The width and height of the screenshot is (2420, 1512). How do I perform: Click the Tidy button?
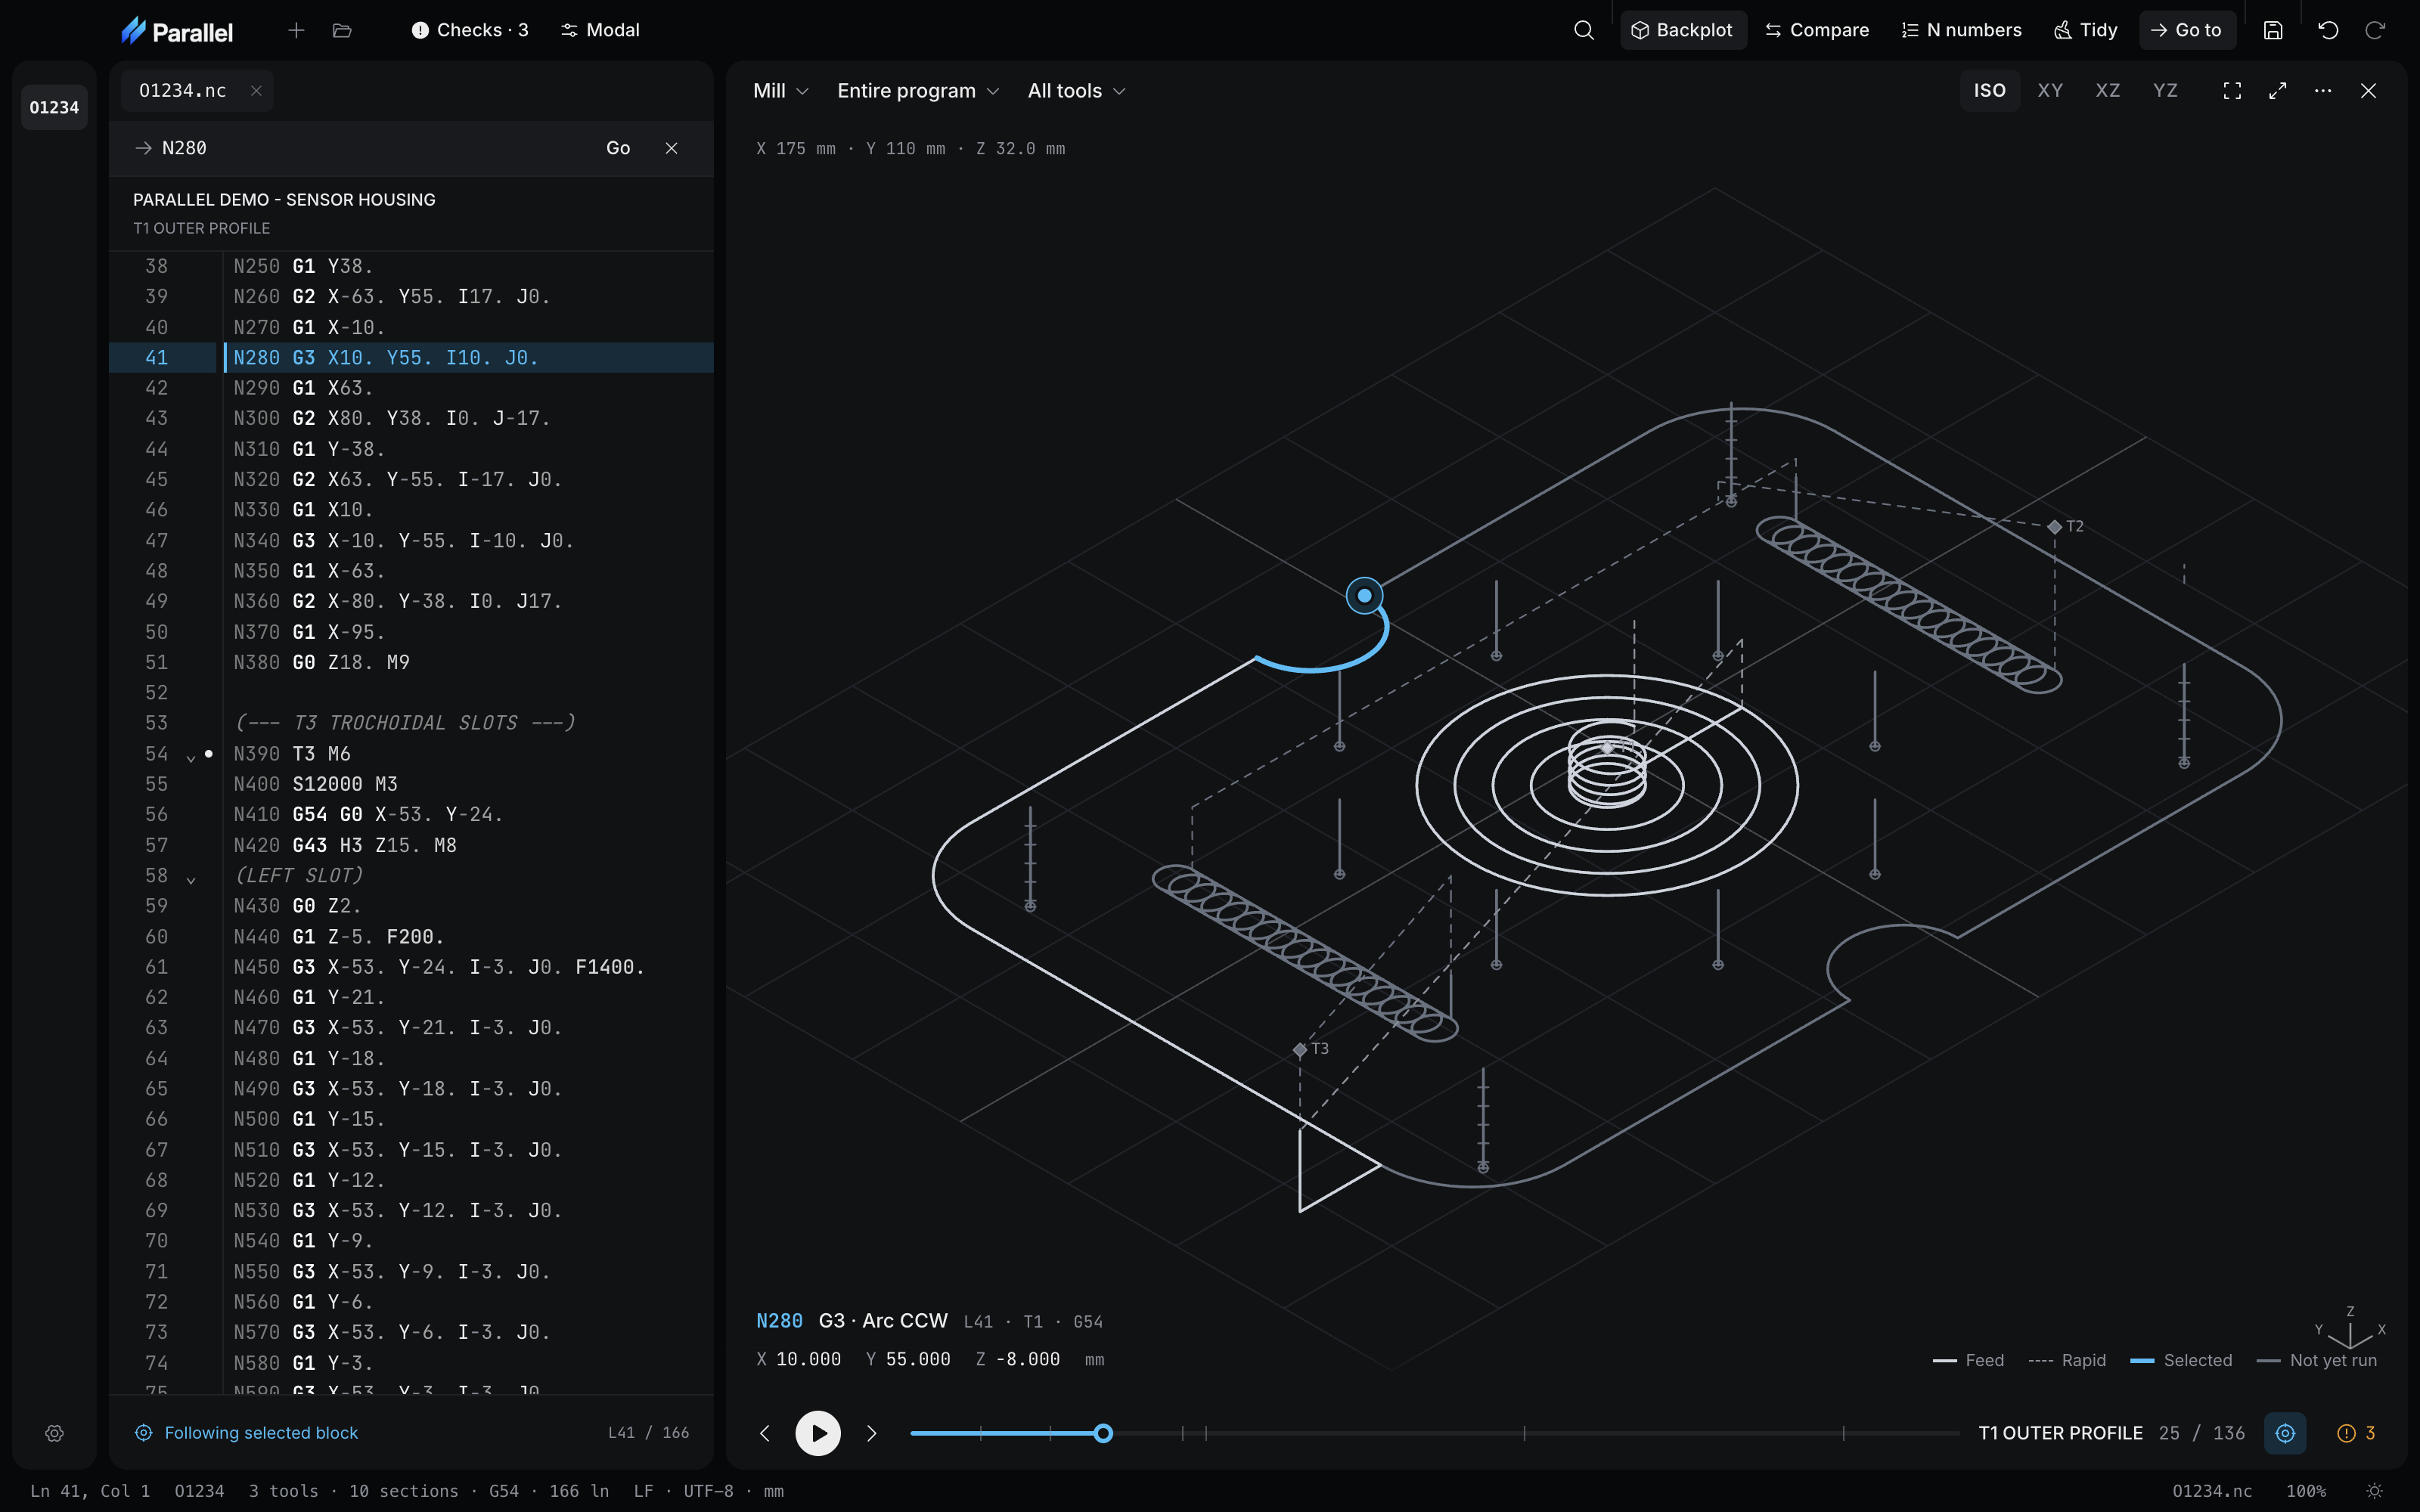click(2086, 30)
